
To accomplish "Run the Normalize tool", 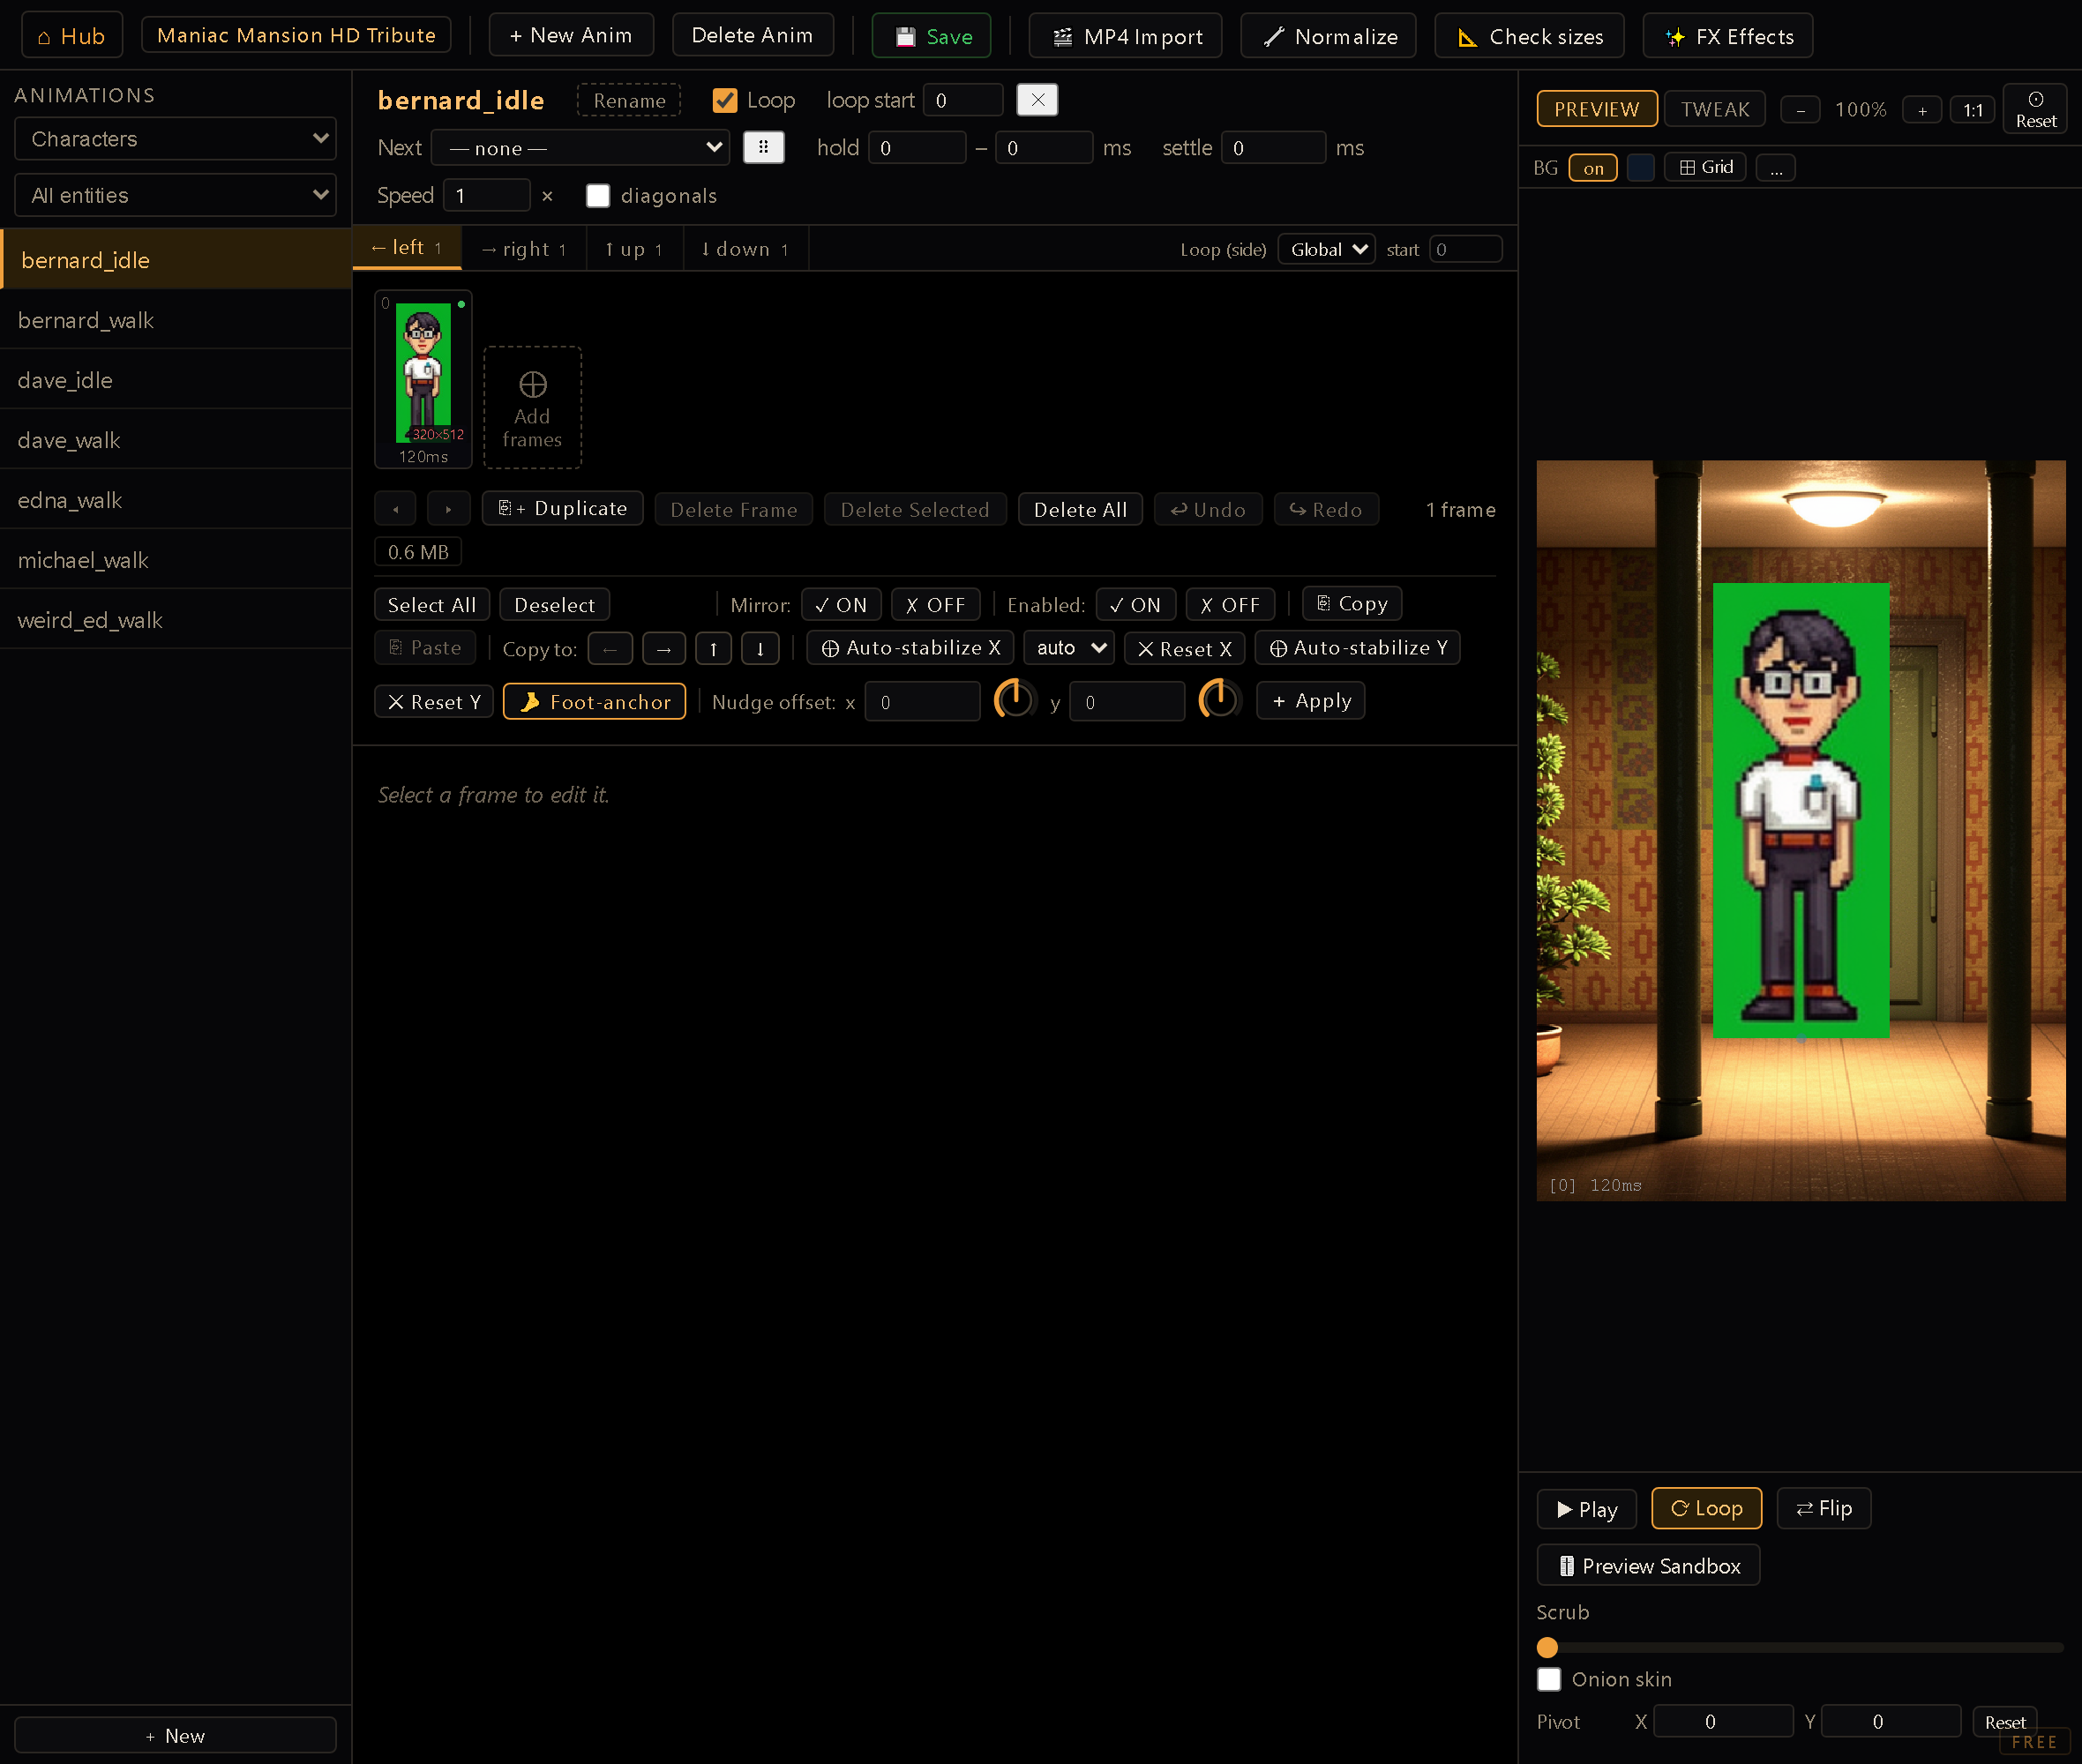I will (x=1328, y=36).
